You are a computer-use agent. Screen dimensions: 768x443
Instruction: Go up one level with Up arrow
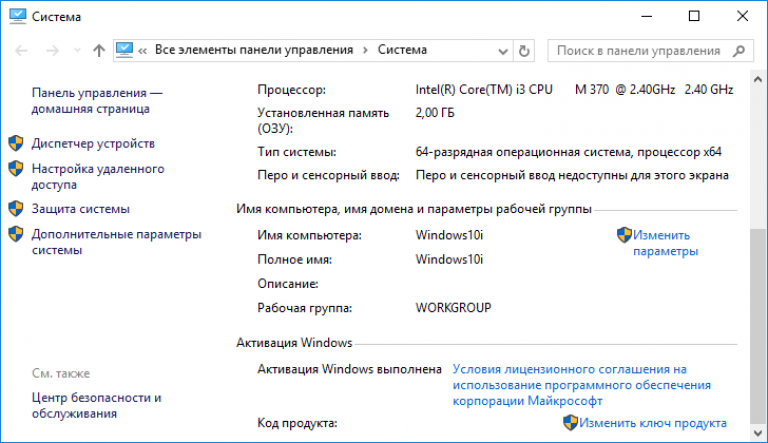[99, 50]
